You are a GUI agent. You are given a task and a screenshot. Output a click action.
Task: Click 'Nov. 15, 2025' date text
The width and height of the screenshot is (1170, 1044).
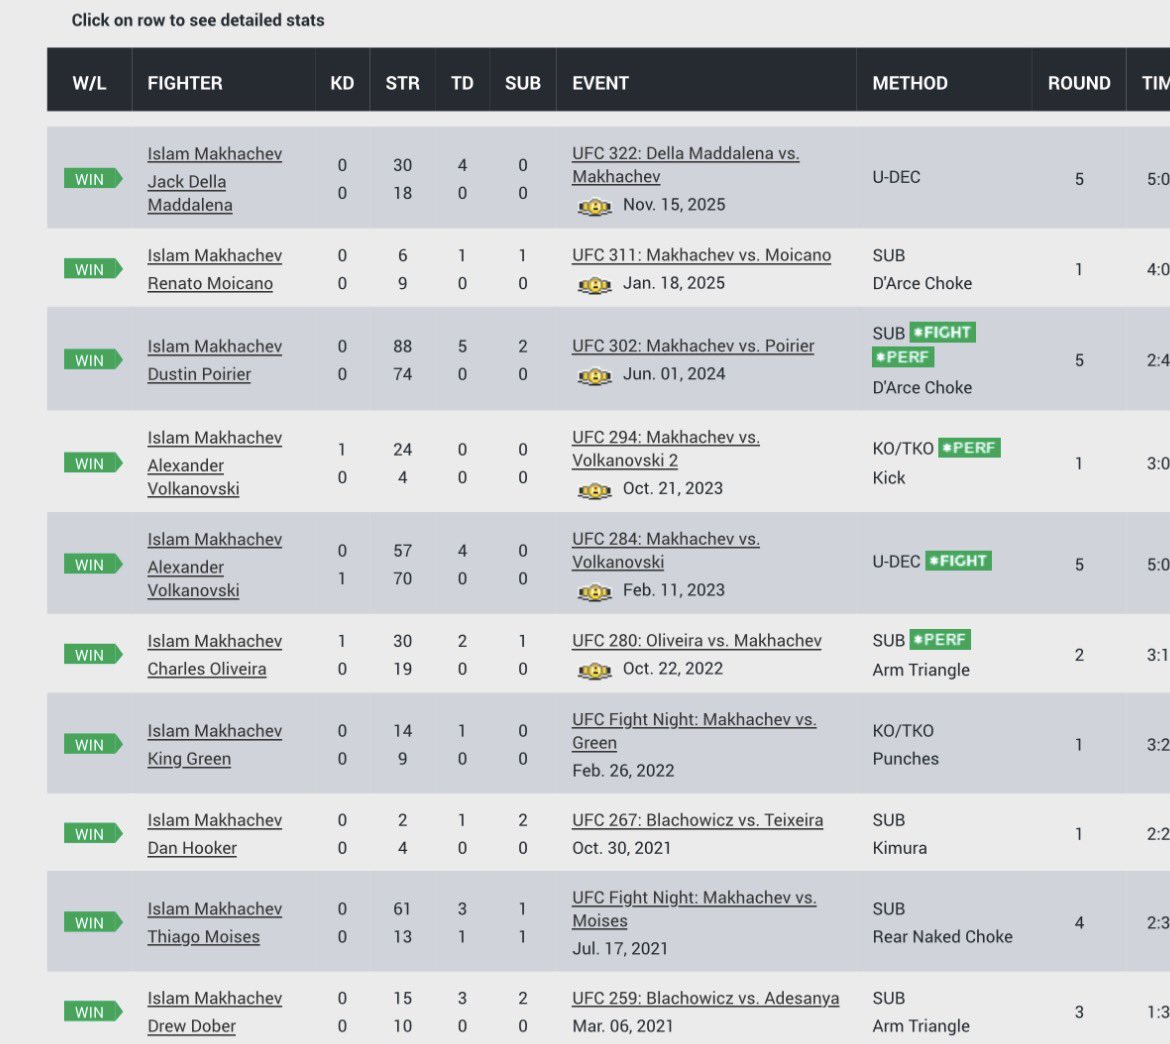point(674,204)
